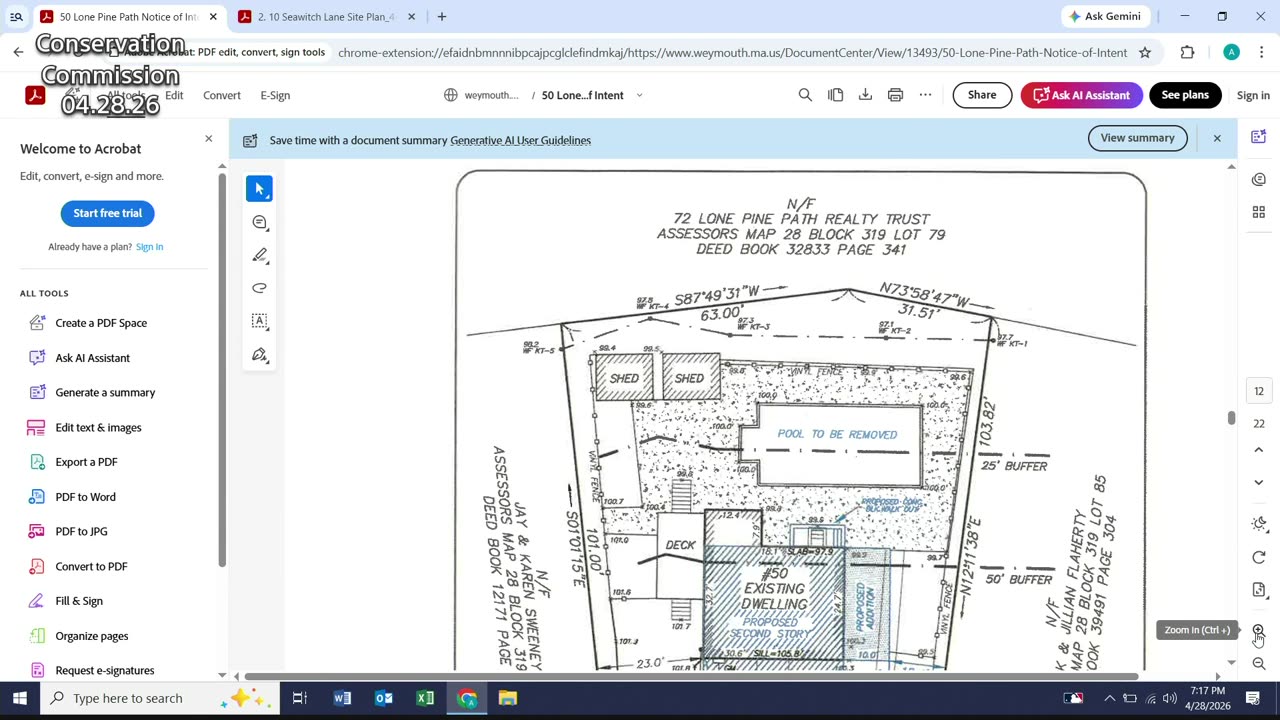
Task: Choose Export a PDF tool
Action: pos(86,462)
